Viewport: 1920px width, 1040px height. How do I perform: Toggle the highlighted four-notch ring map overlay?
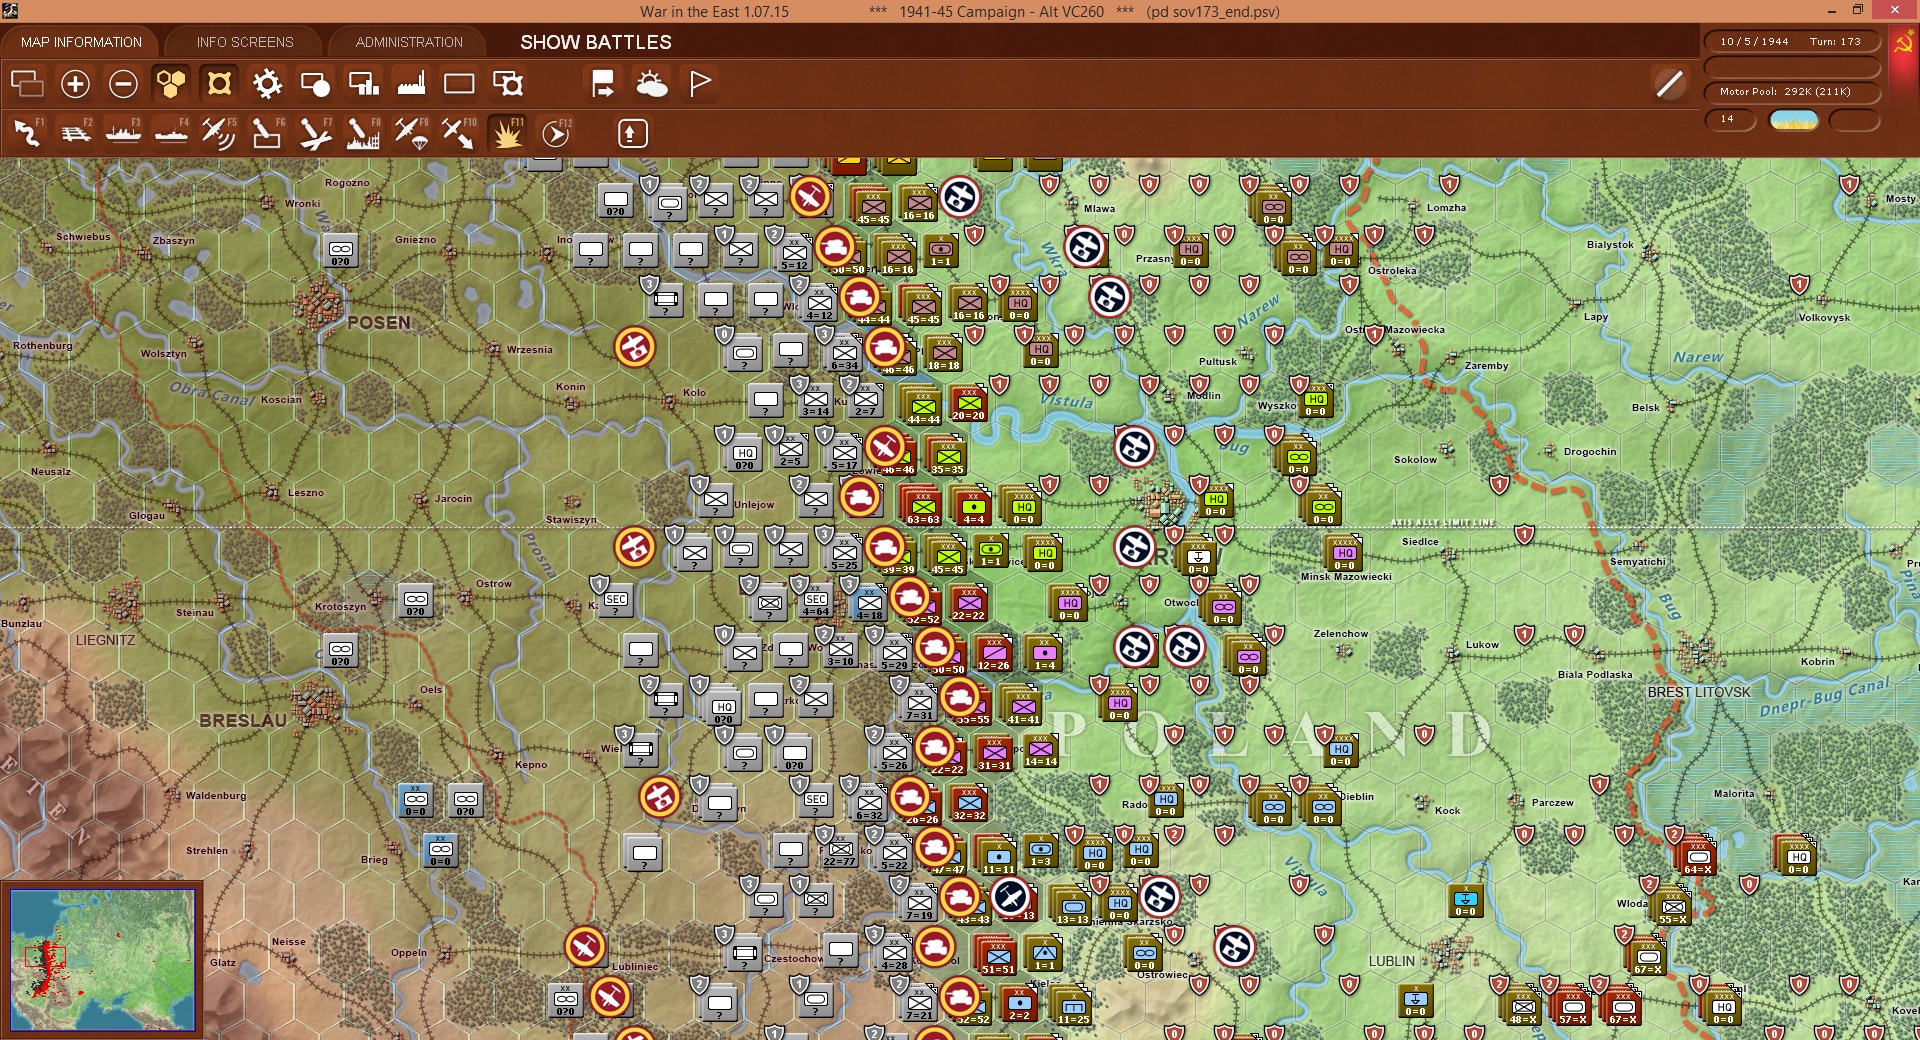click(219, 84)
